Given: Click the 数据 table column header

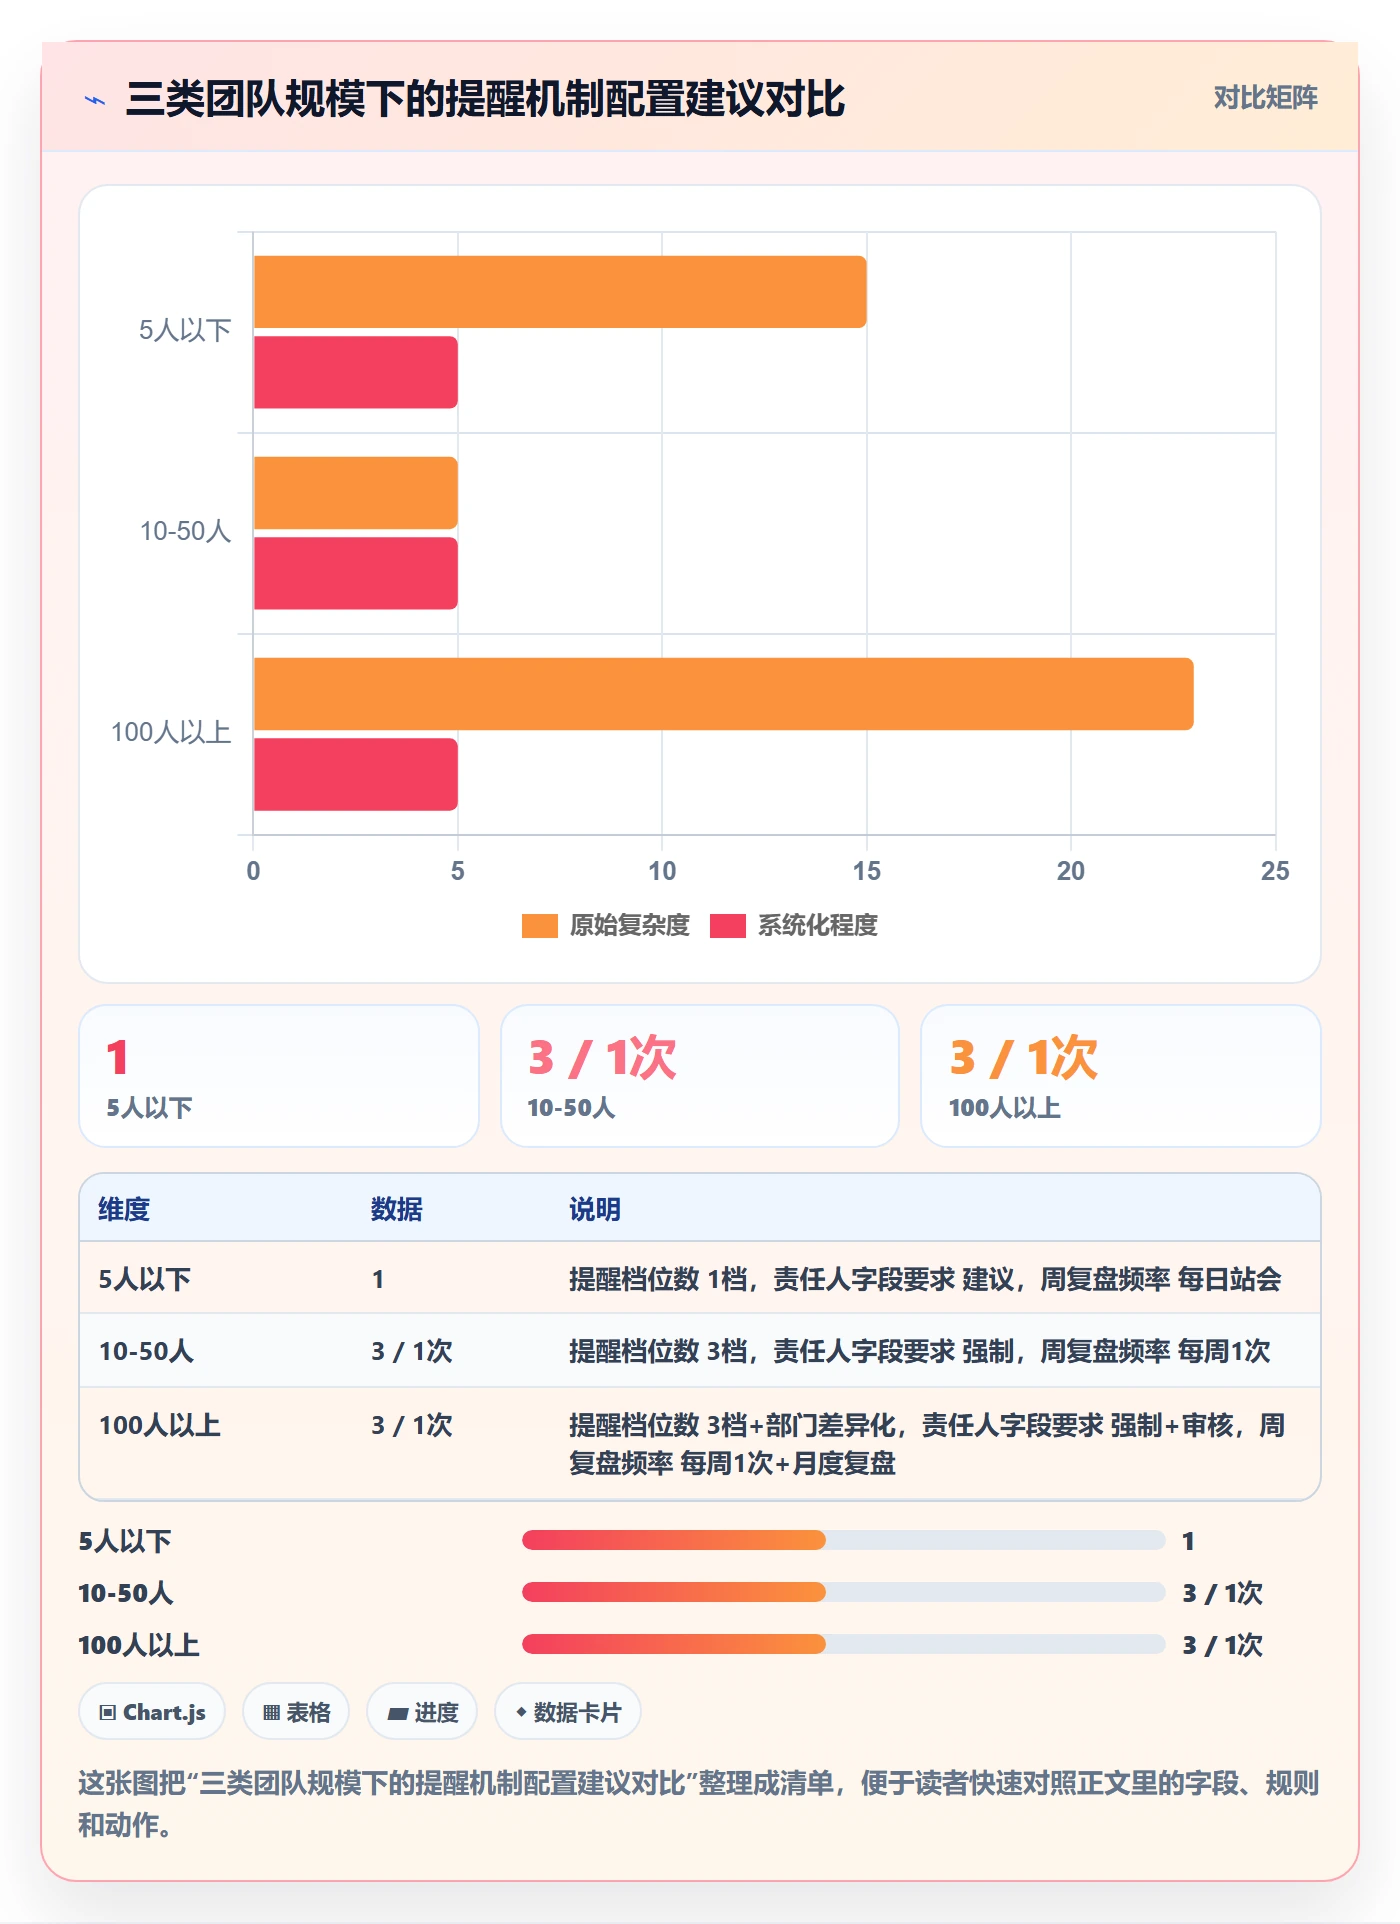Looking at the screenshot, I should click(397, 1209).
